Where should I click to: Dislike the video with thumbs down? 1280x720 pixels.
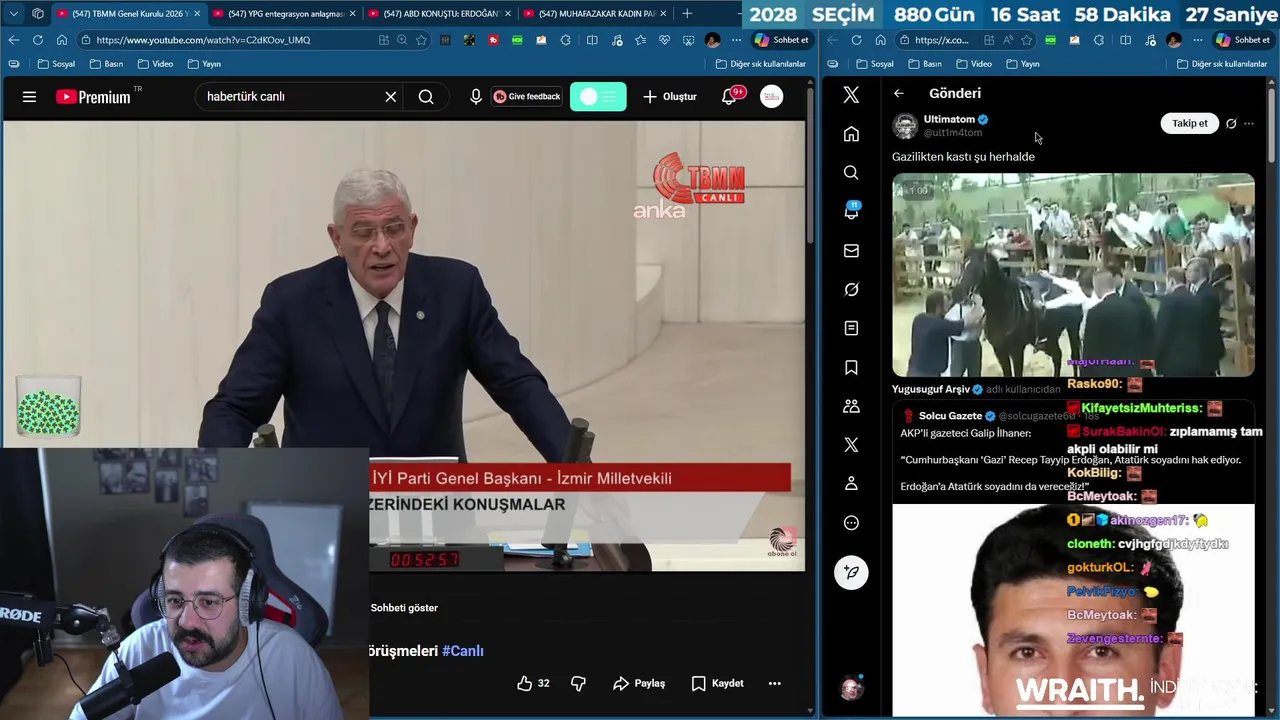pyautogui.click(x=578, y=683)
